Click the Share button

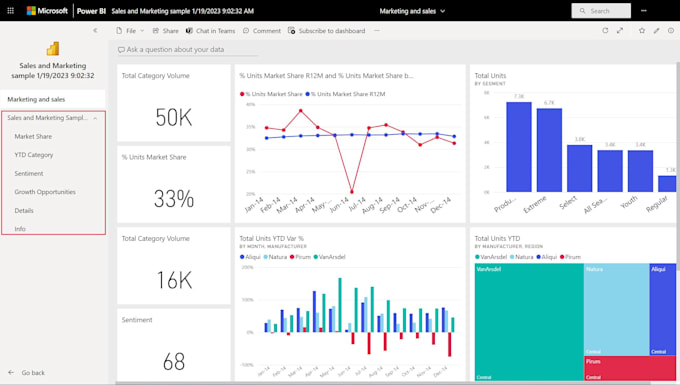pos(165,31)
